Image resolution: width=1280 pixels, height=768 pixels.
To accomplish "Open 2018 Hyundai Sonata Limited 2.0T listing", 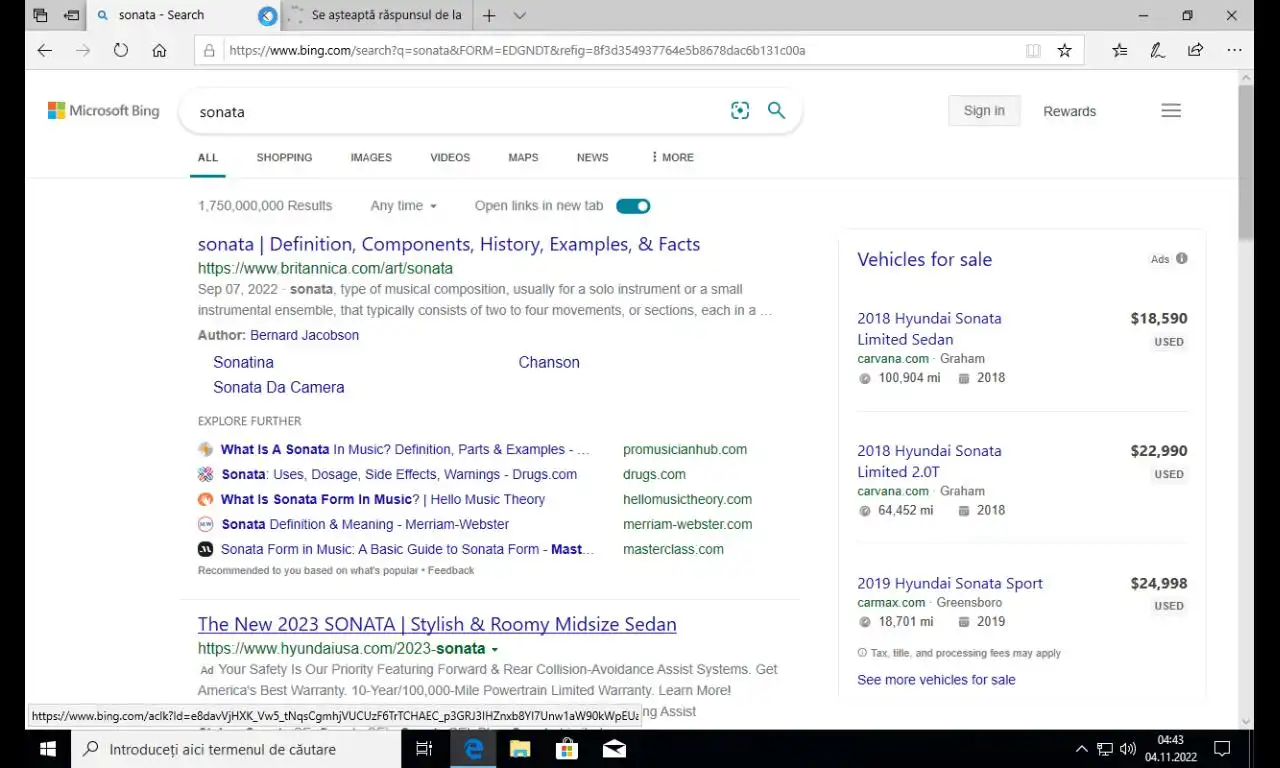I will [929, 461].
